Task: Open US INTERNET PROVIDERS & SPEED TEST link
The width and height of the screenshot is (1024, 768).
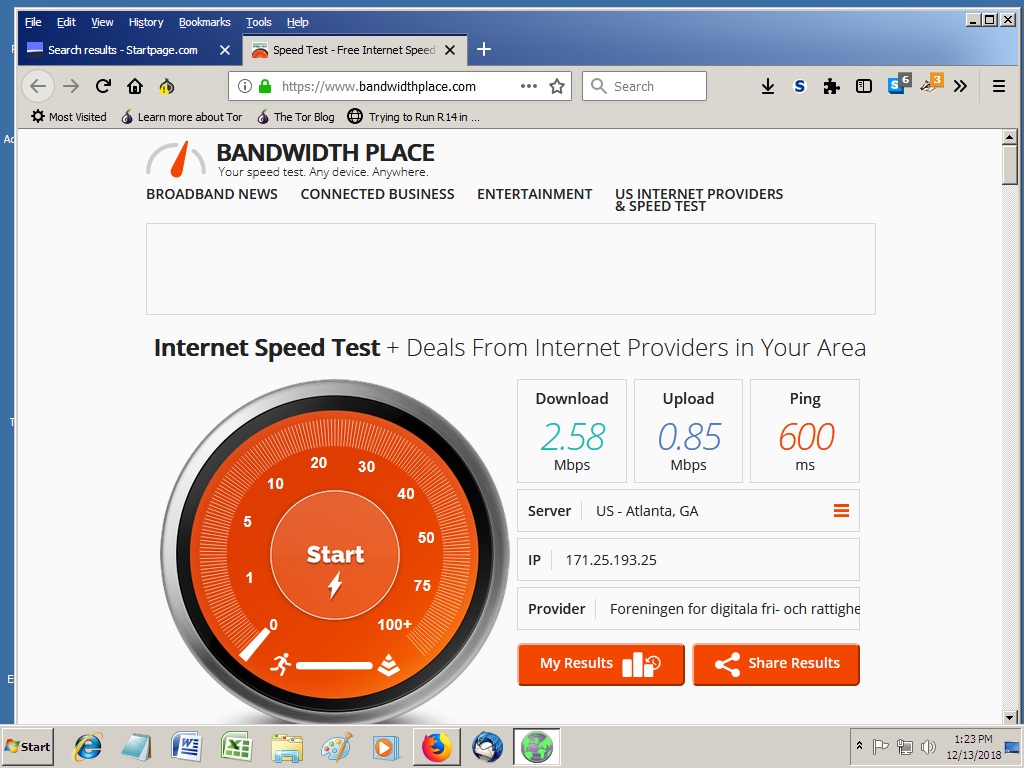Action: [699, 200]
